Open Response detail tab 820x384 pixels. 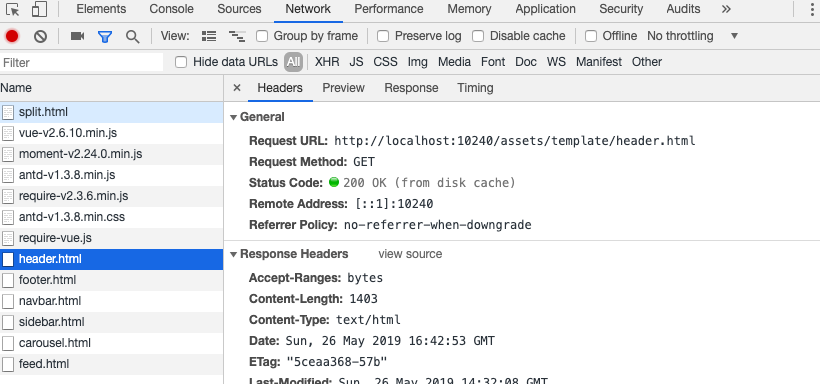pyautogui.click(x=411, y=88)
